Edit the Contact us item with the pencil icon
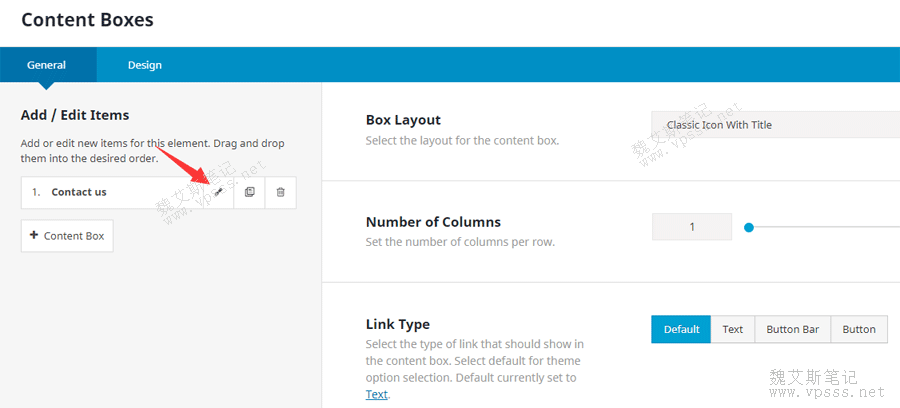 pos(219,192)
